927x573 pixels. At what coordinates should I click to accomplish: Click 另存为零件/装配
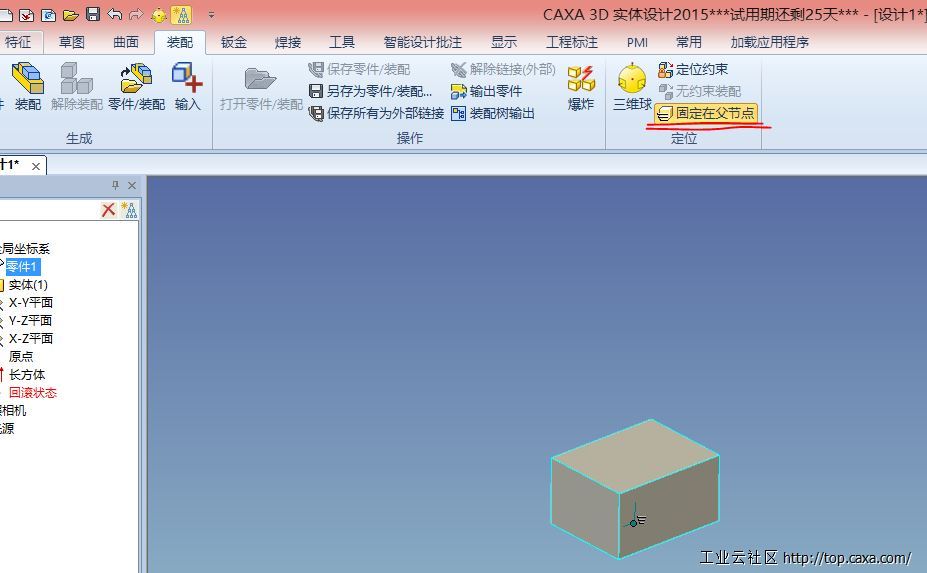(371, 91)
